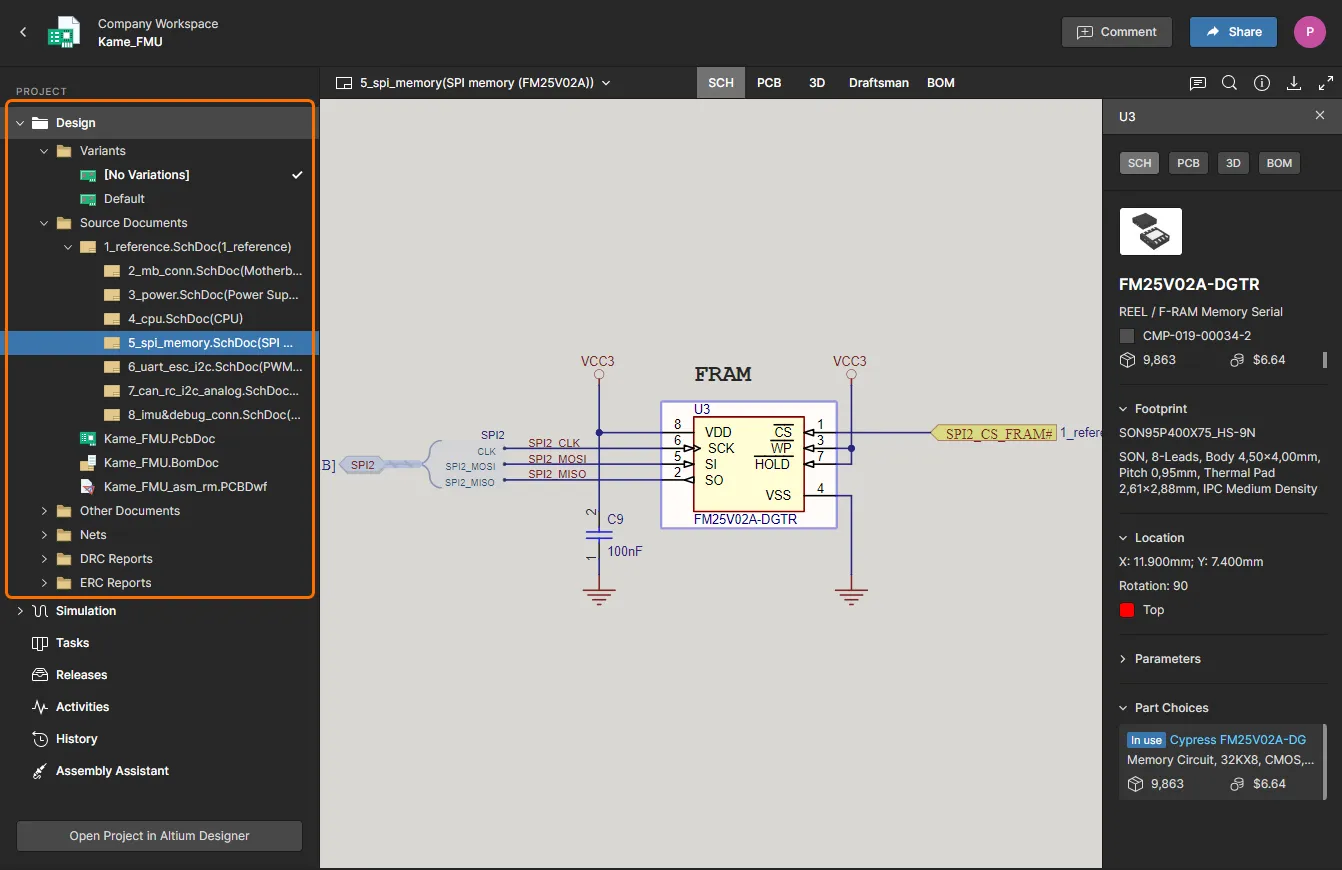Image resolution: width=1342 pixels, height=870 pixels.
Task: Enter fullscreen with the expand icon
Action: tap(1326, 83)
